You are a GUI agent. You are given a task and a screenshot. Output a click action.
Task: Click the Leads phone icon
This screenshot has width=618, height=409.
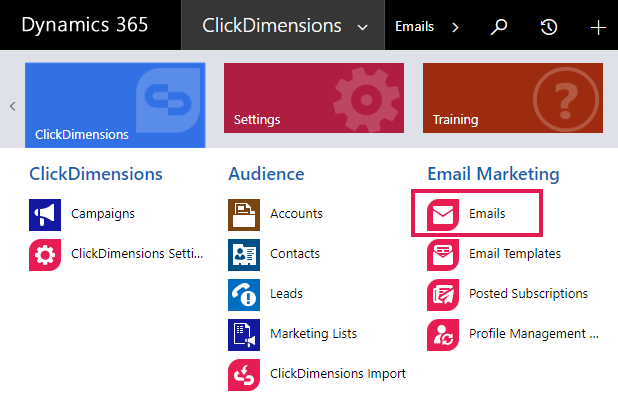pyautogui.click(x=244, y=295)
